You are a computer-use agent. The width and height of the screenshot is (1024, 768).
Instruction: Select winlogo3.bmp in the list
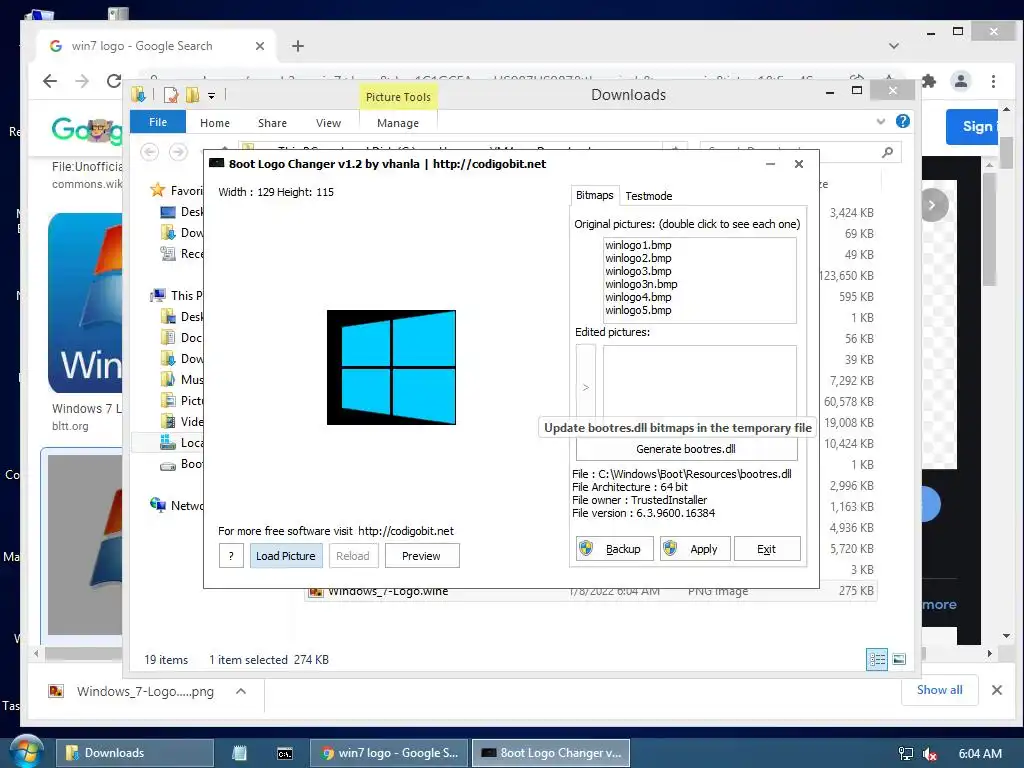coord(638,271)
